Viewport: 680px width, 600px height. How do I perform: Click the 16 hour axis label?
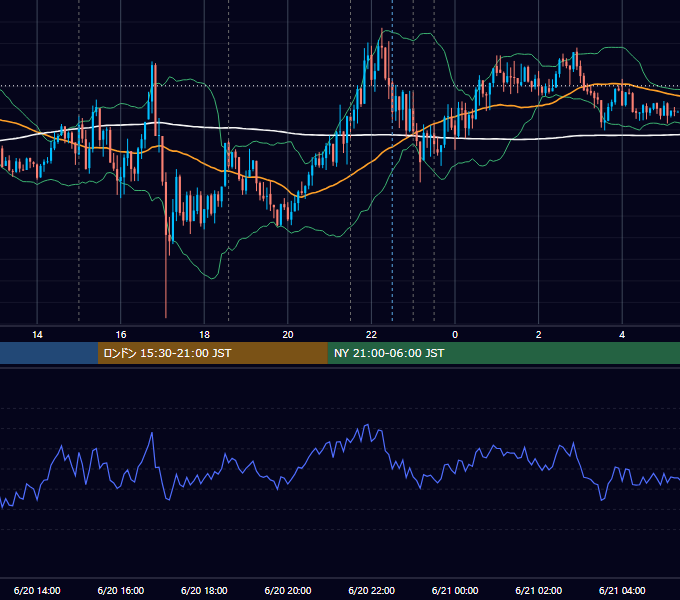point(121,335)
